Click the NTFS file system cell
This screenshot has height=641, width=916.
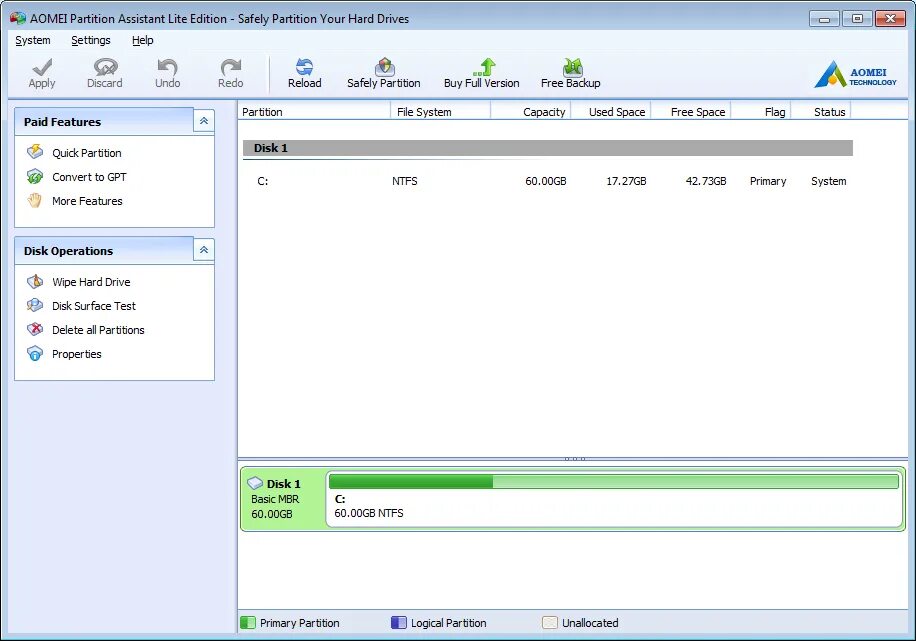(x=405, y=181)
